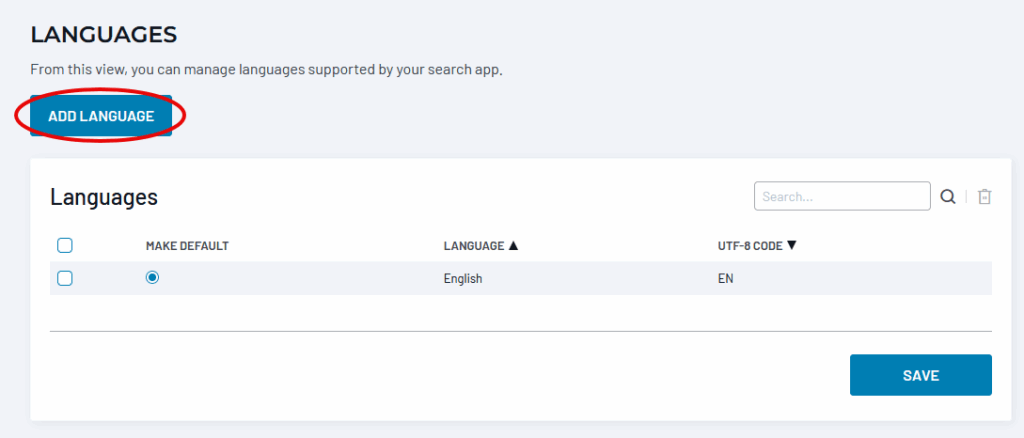Click the trash delete icon

984,197
